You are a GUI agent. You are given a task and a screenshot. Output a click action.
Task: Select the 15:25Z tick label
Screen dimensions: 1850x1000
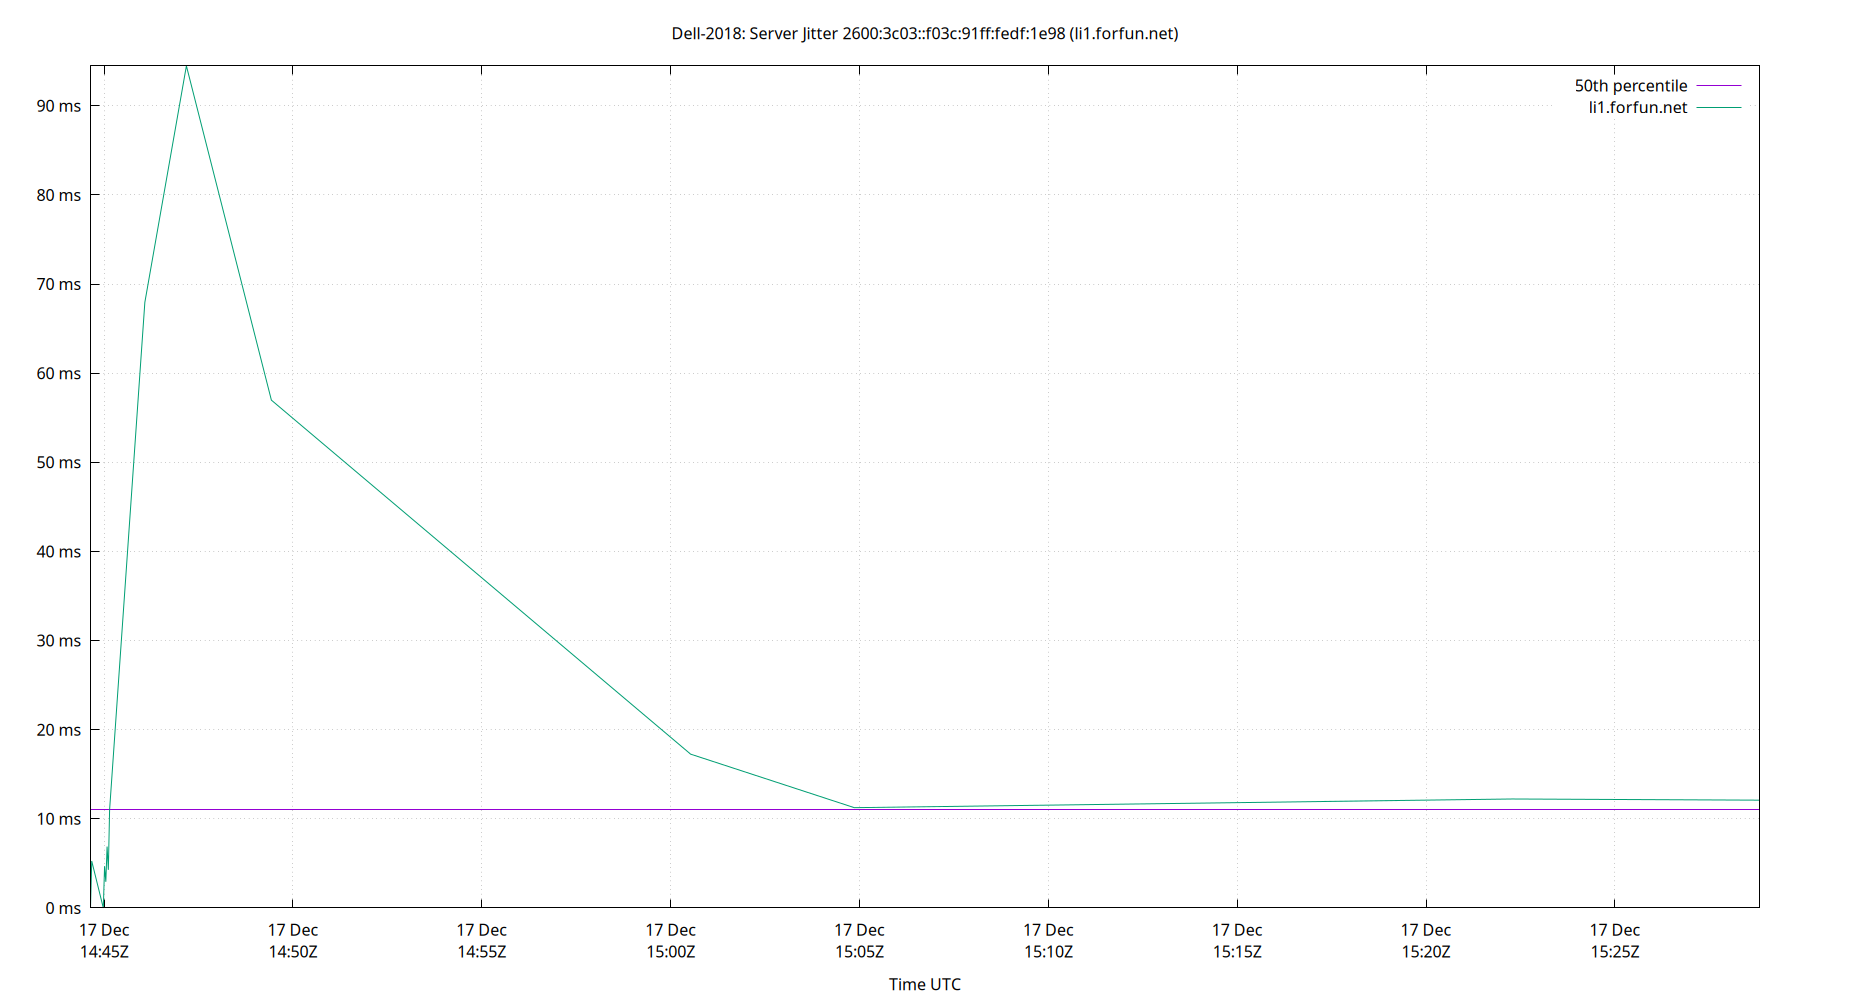[1613, 952]
